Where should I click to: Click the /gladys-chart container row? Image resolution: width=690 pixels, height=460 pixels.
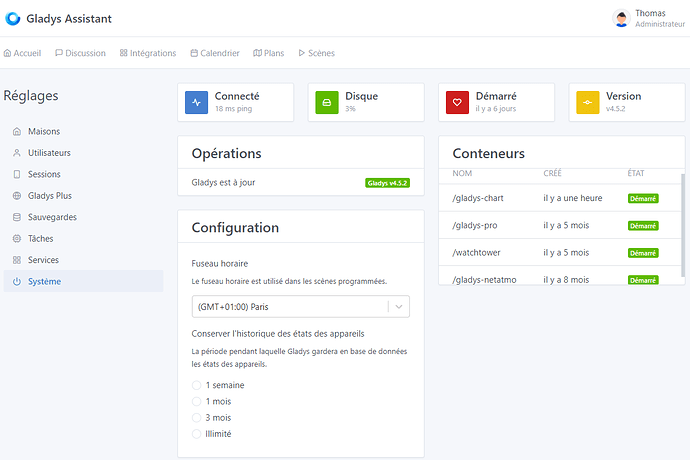560,198
